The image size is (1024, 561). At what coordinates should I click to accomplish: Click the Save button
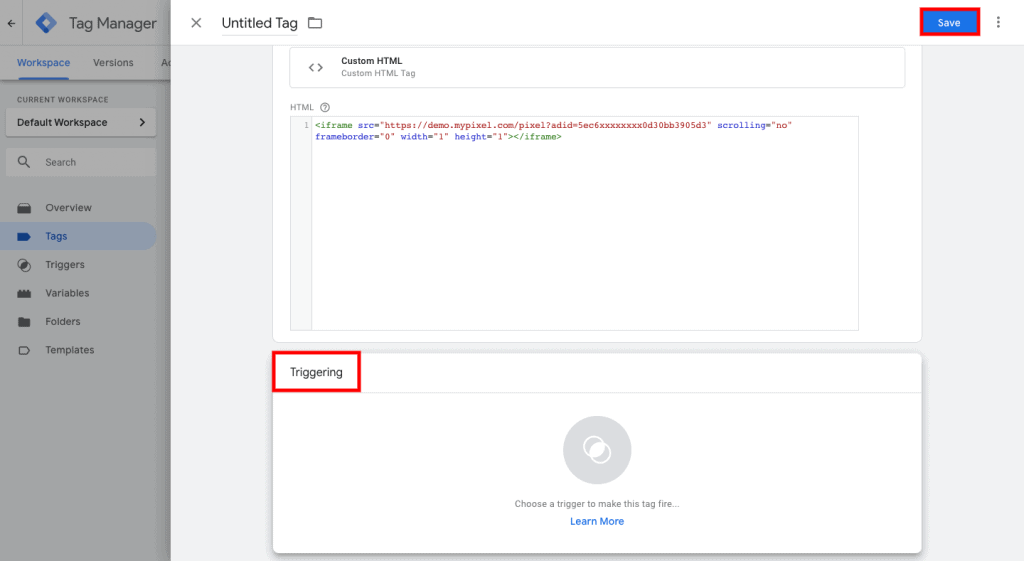coord(948,22)
